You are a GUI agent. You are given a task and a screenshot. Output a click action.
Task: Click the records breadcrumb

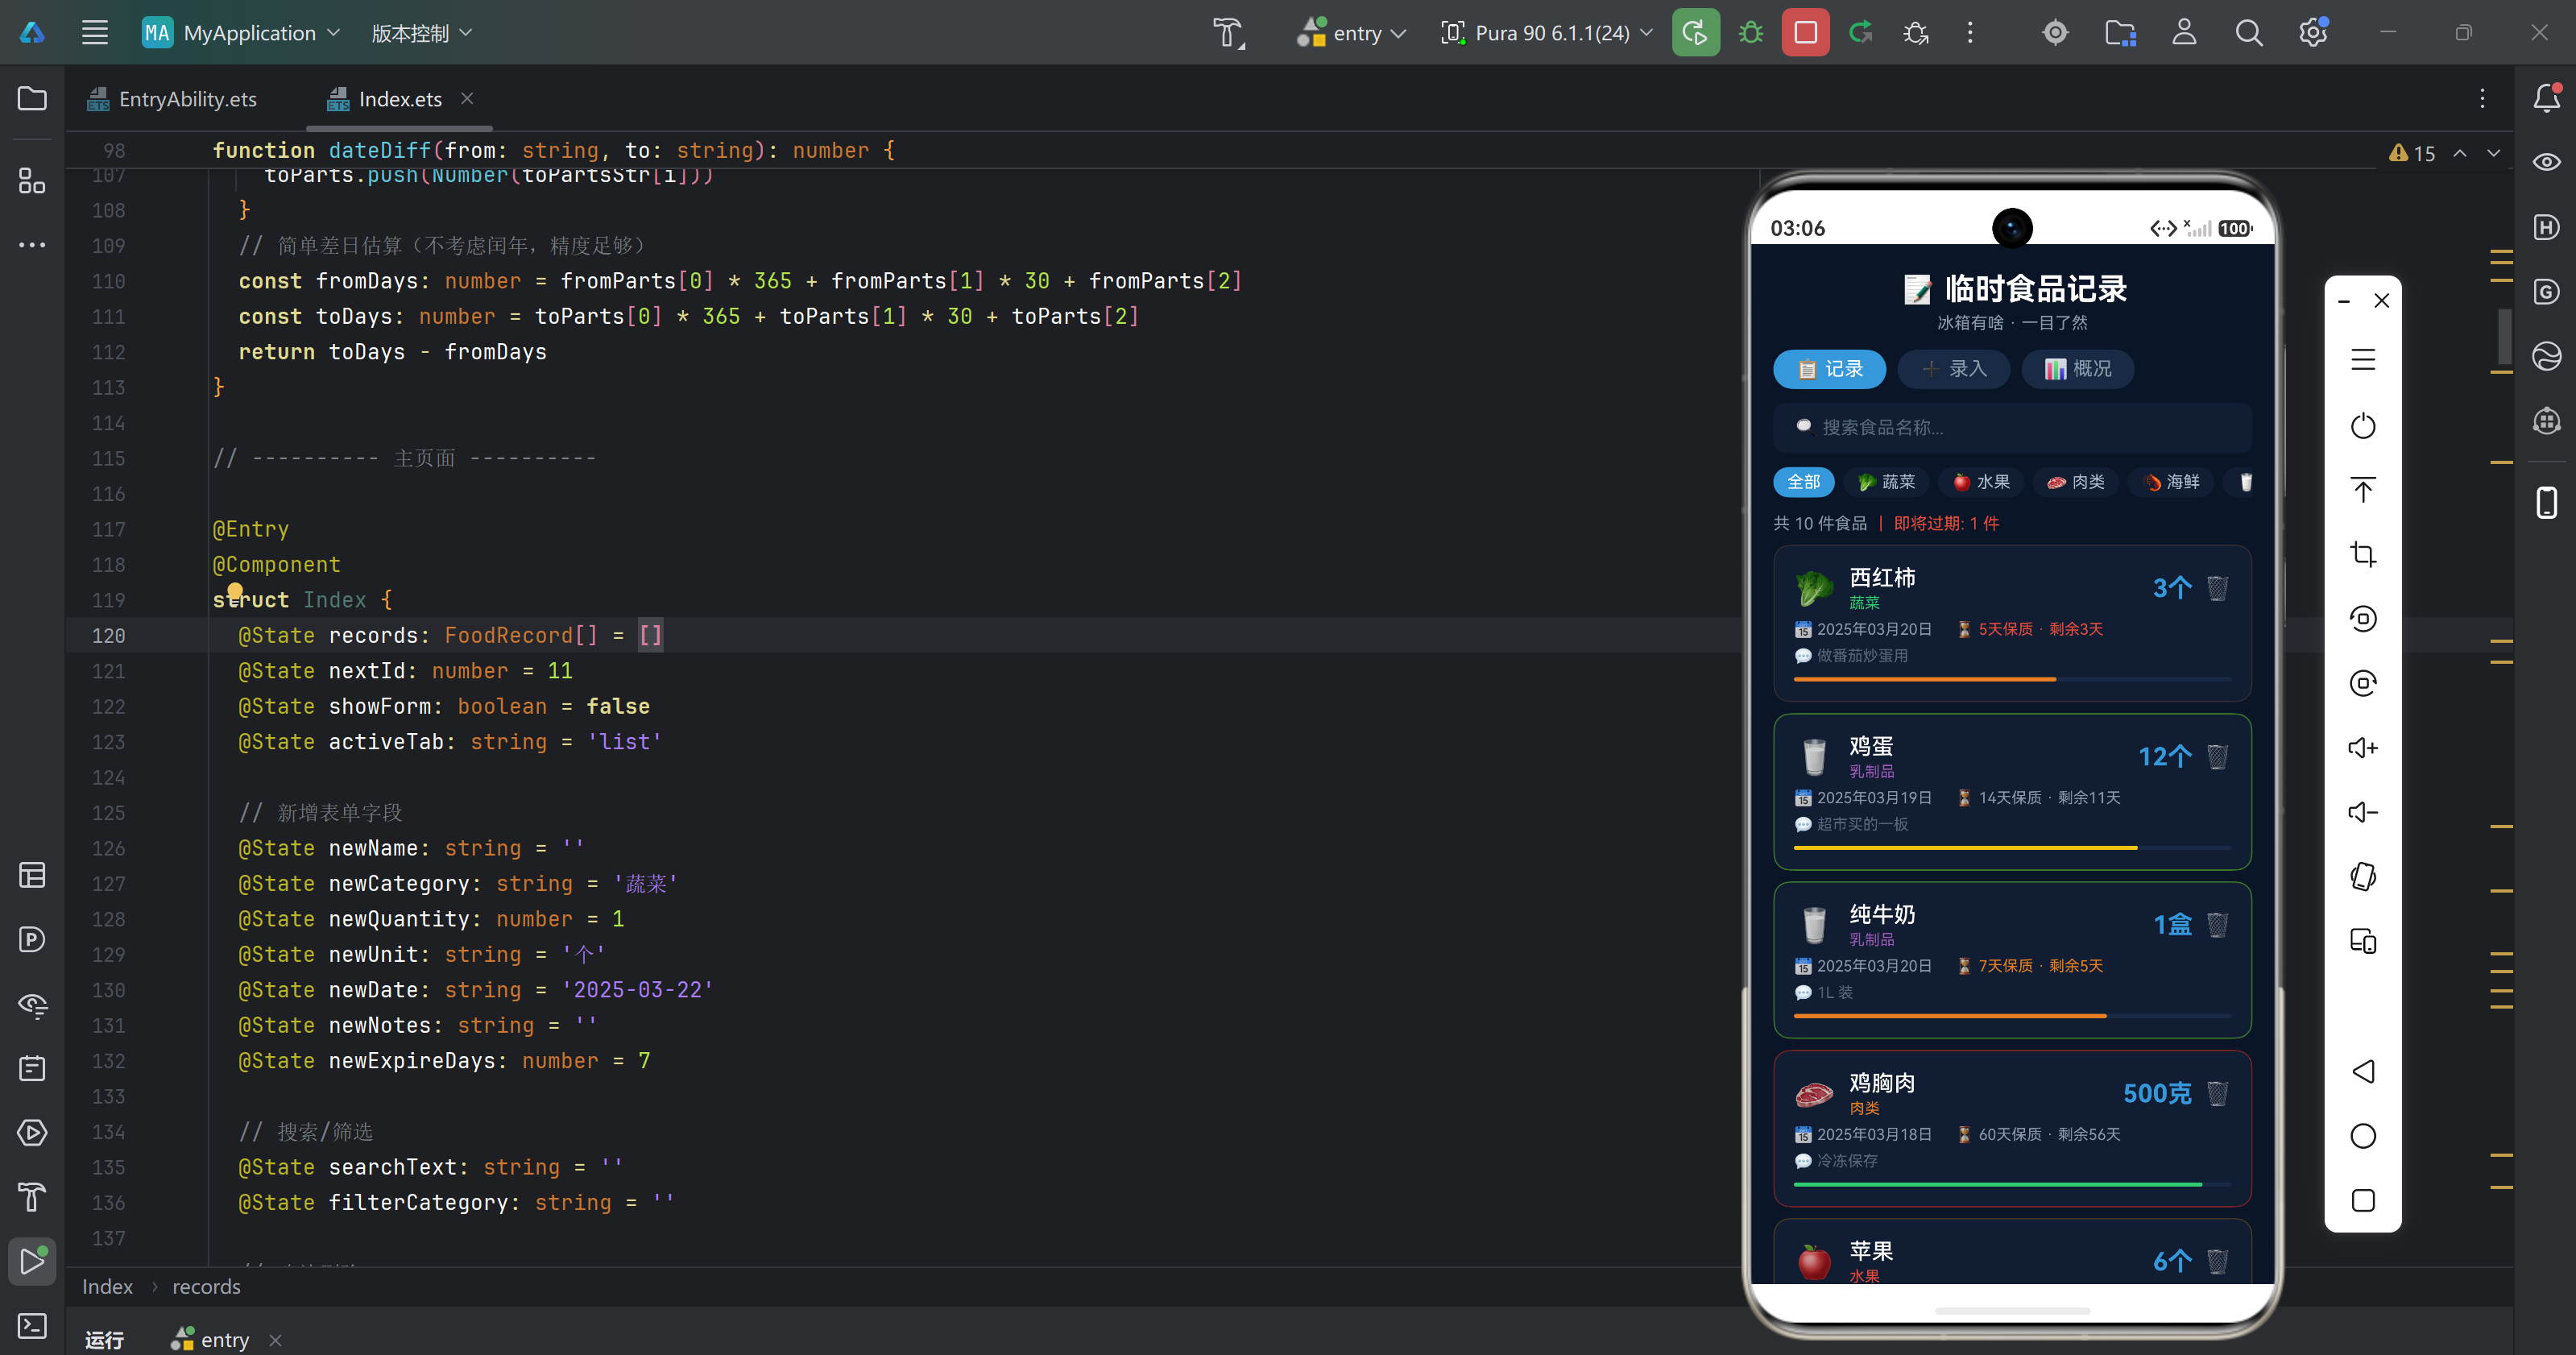pyautogui.click(x=206, y=1286)
